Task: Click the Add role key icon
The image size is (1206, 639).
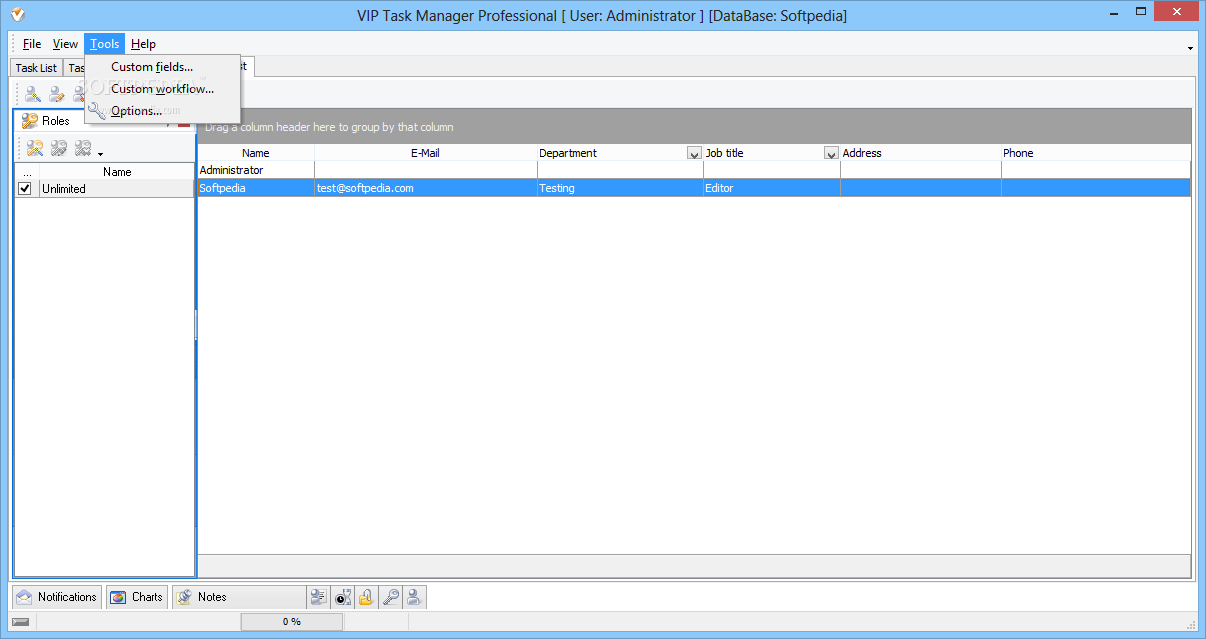Action: [x=35, y=149]
